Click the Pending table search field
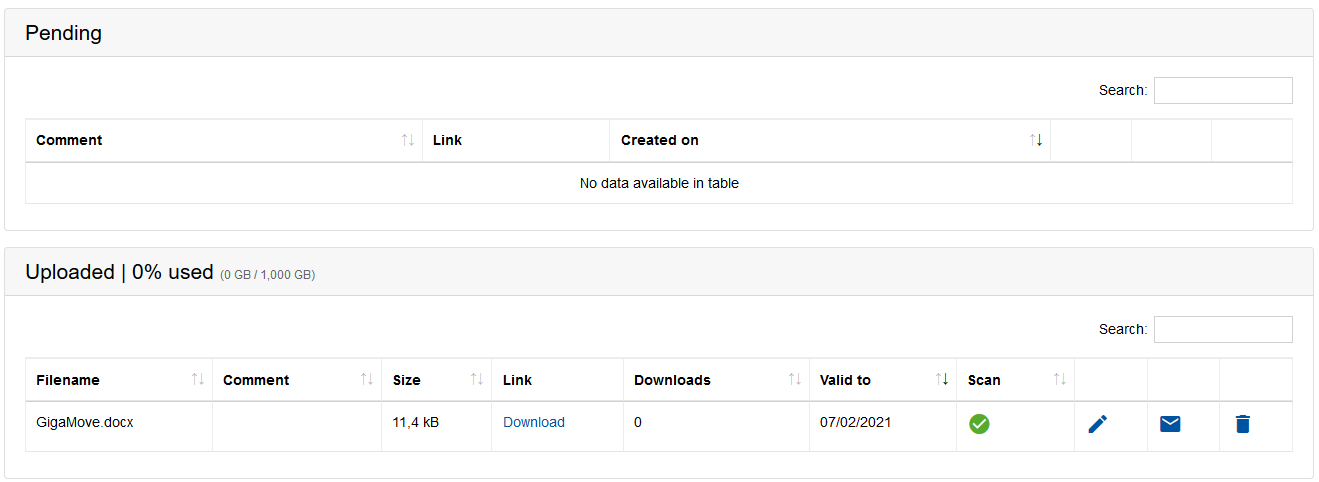This screenshot has height=482, width=1319. pos(1222,90)
